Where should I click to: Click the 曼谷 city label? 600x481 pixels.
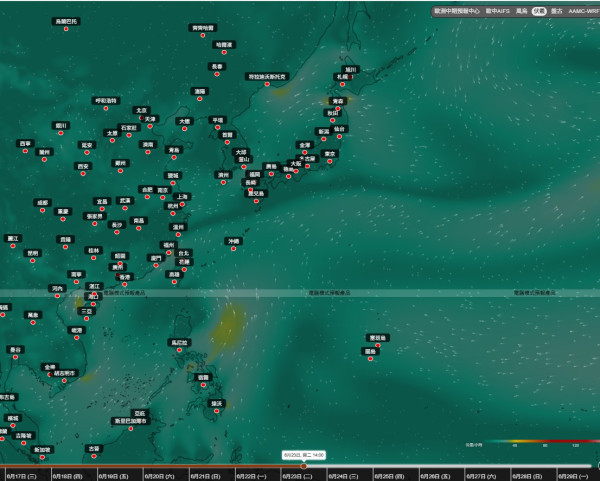click(15, 350)
